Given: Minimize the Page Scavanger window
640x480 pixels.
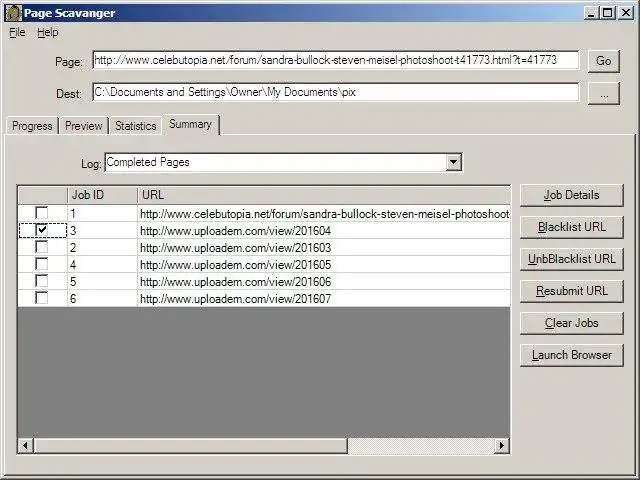Looking at the screenshot, I should click(x=591, y=13).
